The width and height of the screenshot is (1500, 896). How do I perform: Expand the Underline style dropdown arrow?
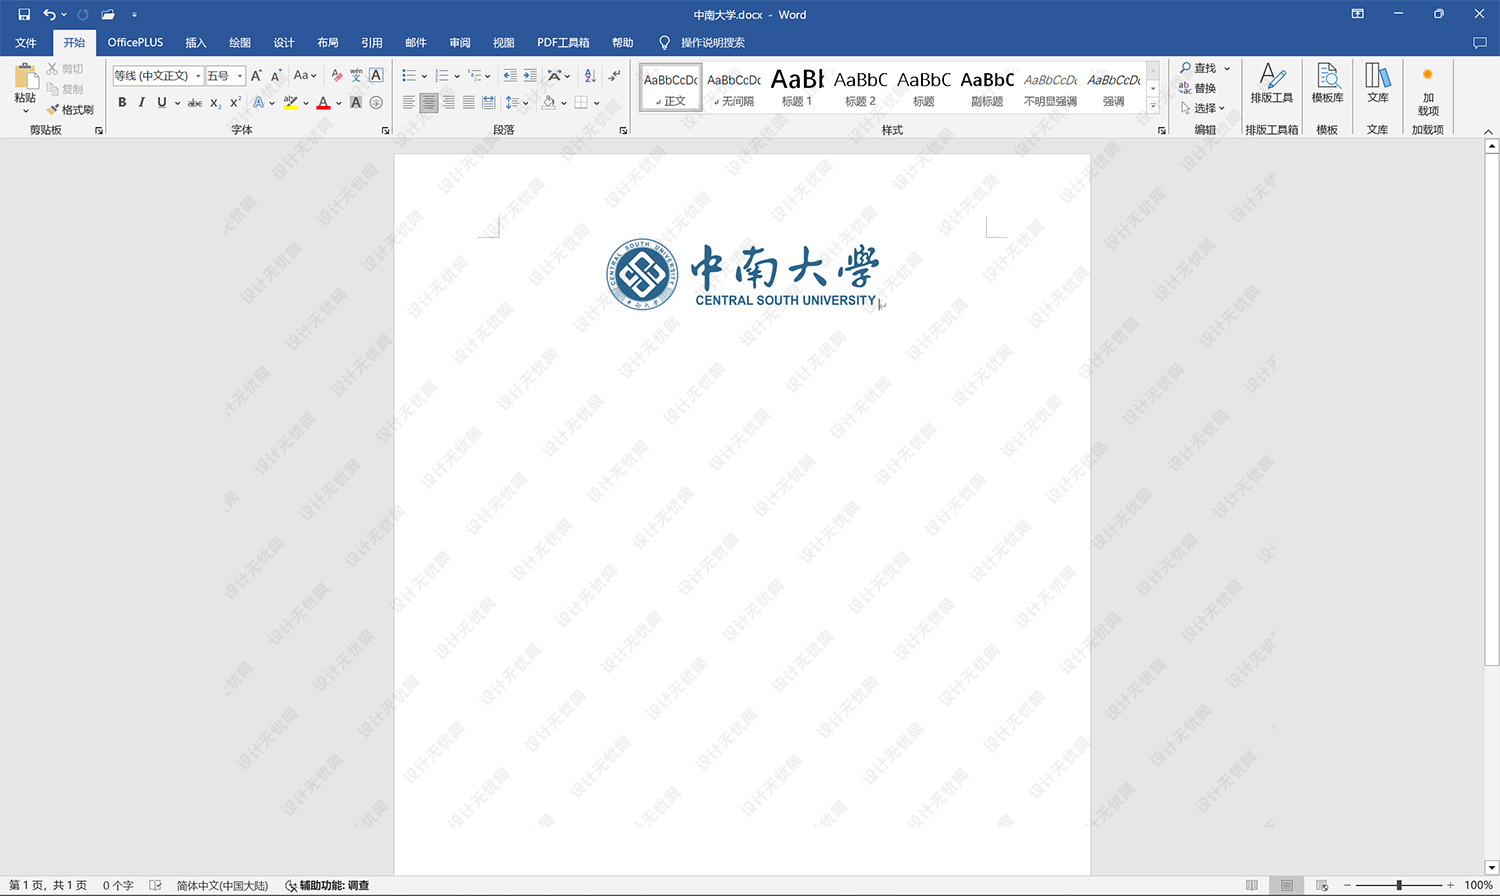[x=177, y=103]
